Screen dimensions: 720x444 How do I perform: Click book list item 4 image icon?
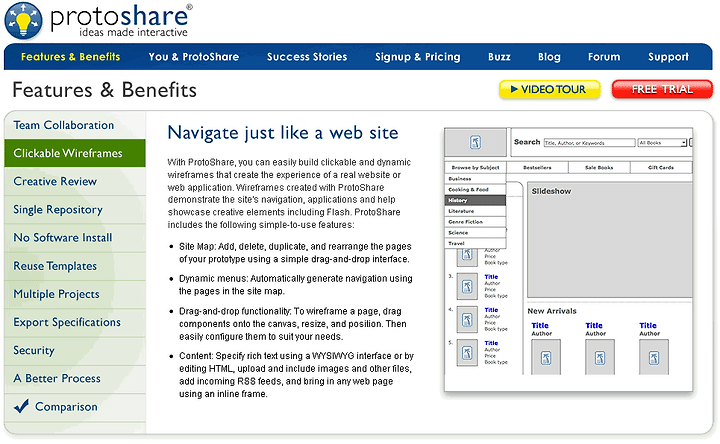point(467,320)
